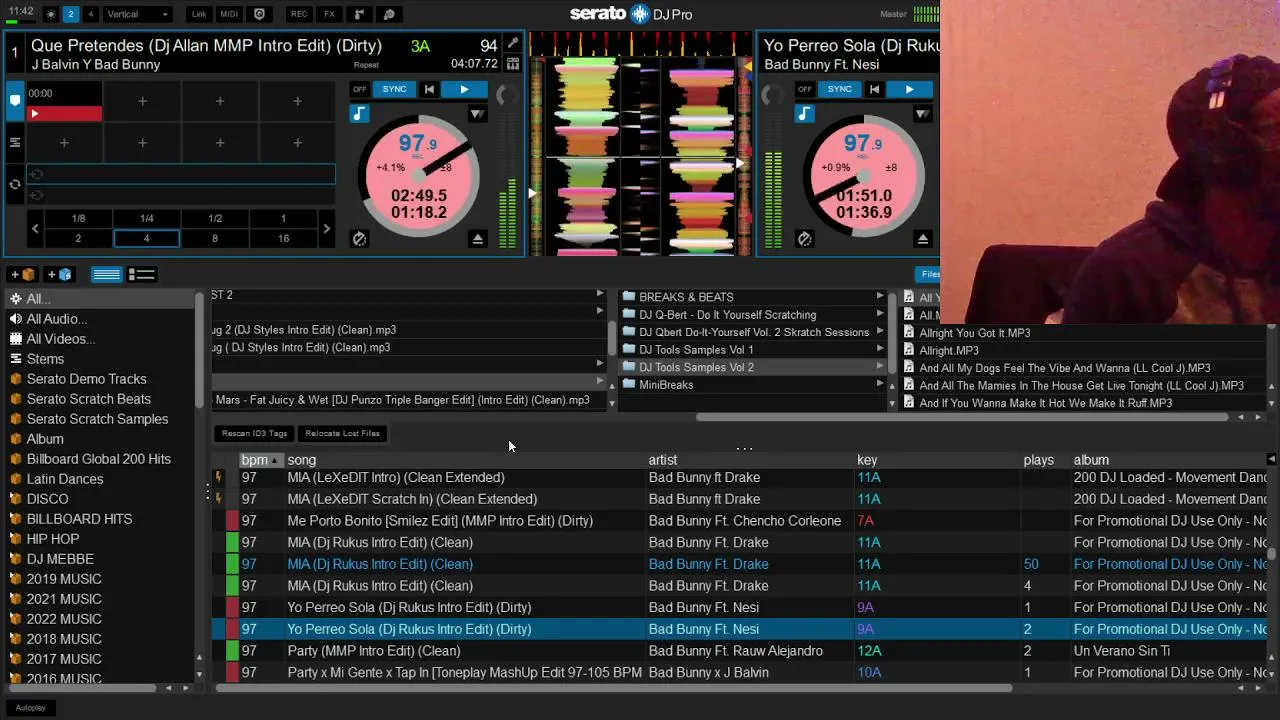Add a new crate

[x=22, y=274]
